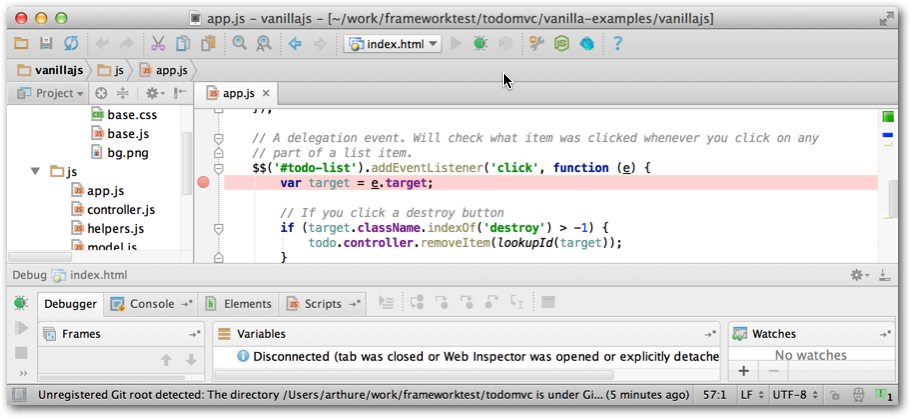
Task: Open the Help question mark icon
Action: (617, 44)
